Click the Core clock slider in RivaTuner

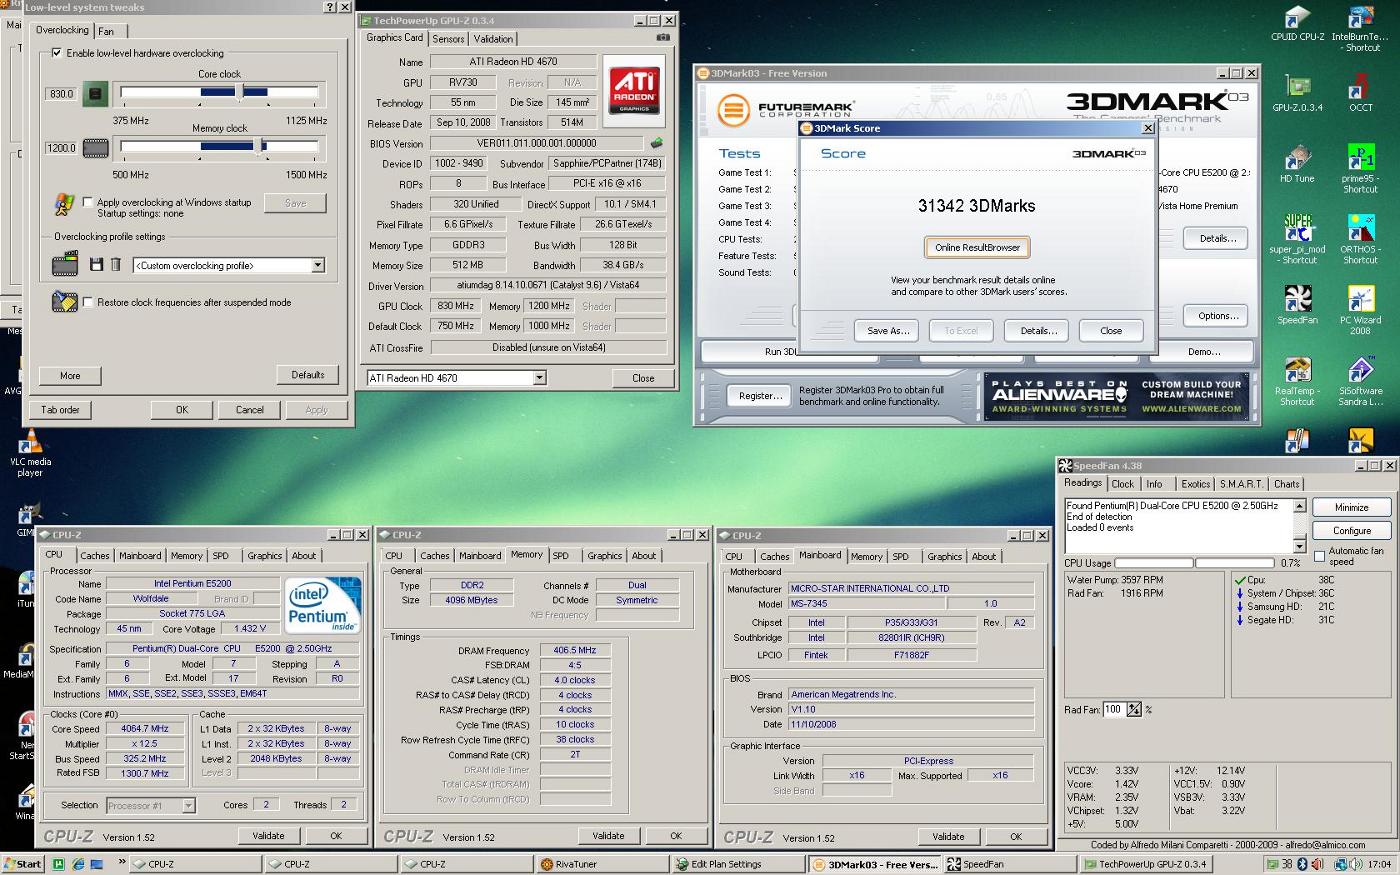pos(219,93)
